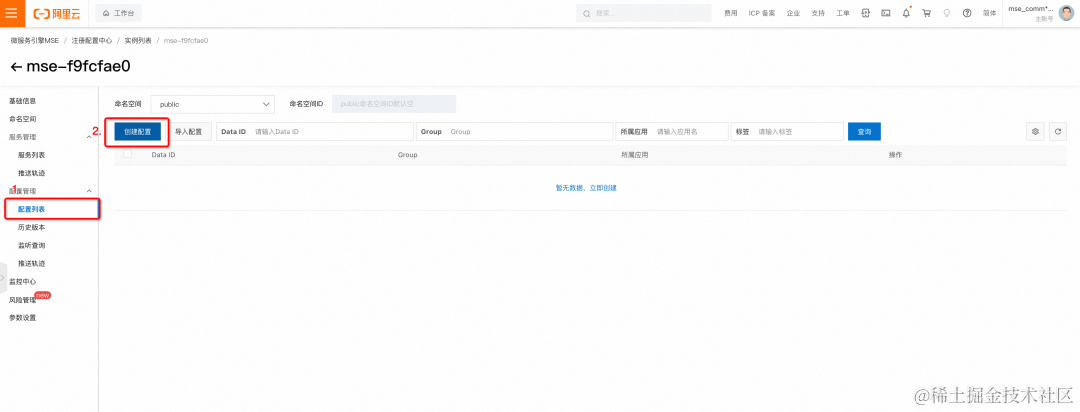Viewport: 1080px width, 412px height.
Task: Open 历史版本 in the sidebar
Action: tap(32, 227)
